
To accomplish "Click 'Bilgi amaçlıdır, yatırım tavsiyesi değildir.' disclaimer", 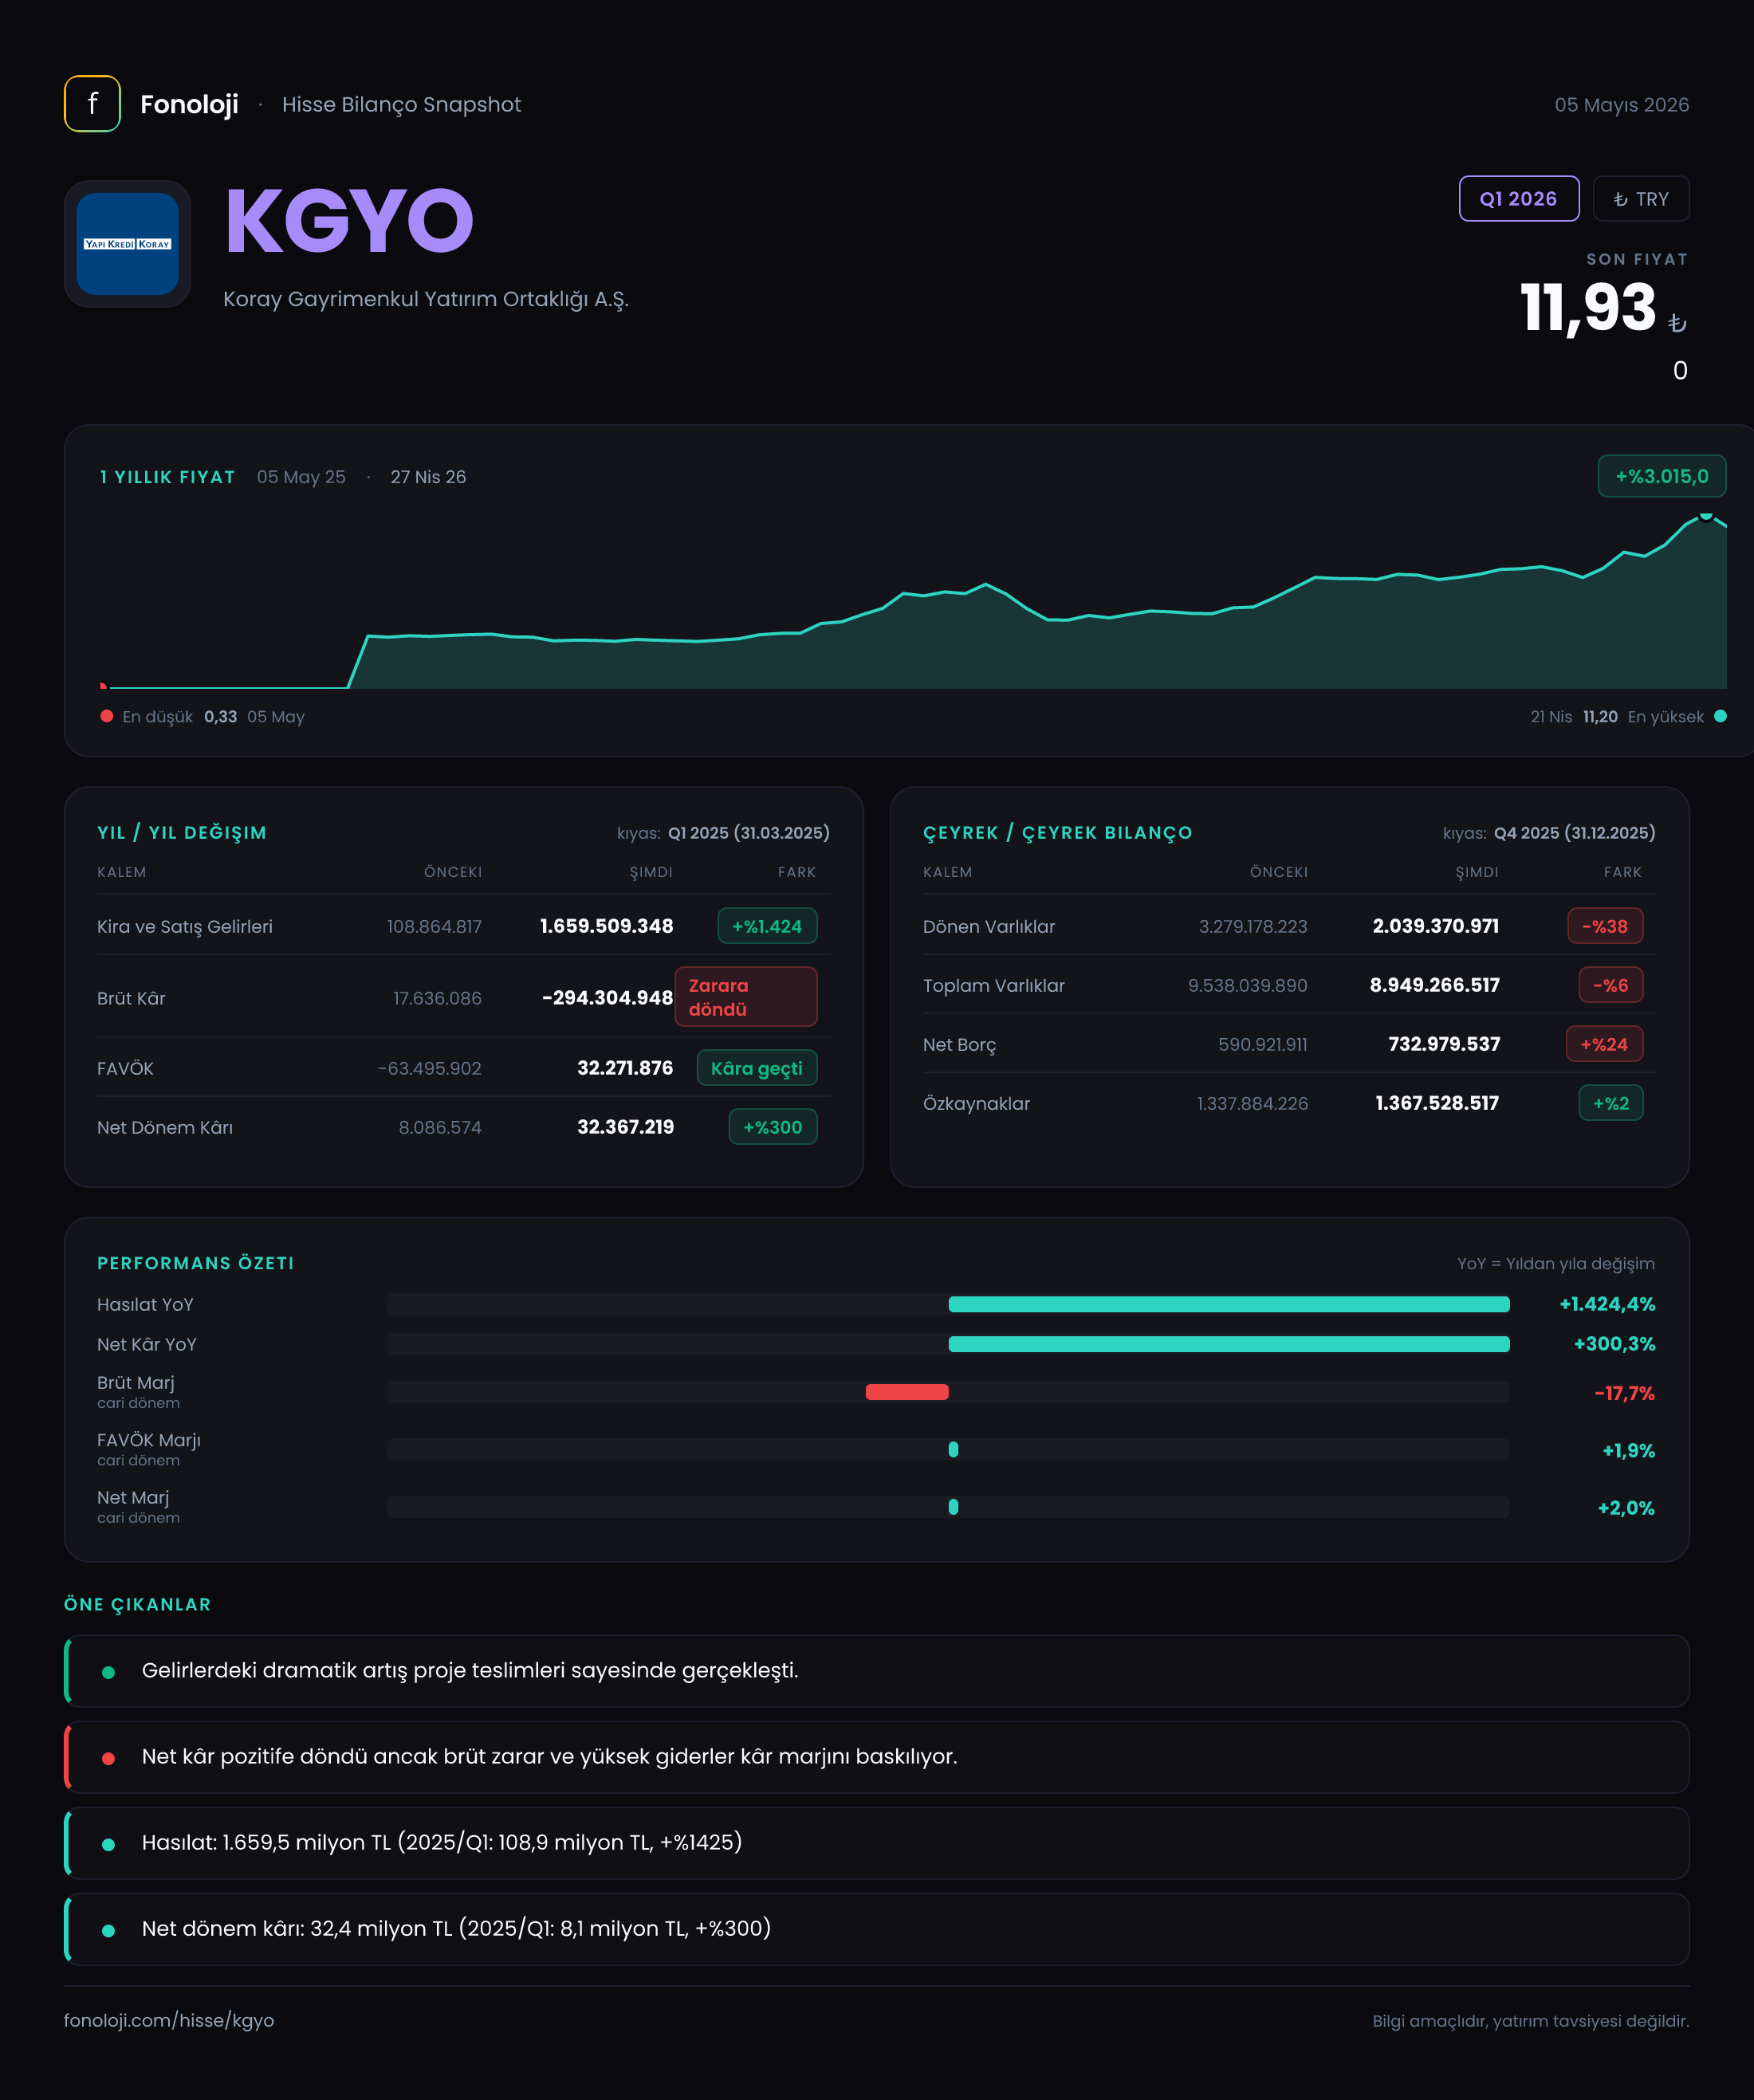I will click(x=1531, y=2021).
